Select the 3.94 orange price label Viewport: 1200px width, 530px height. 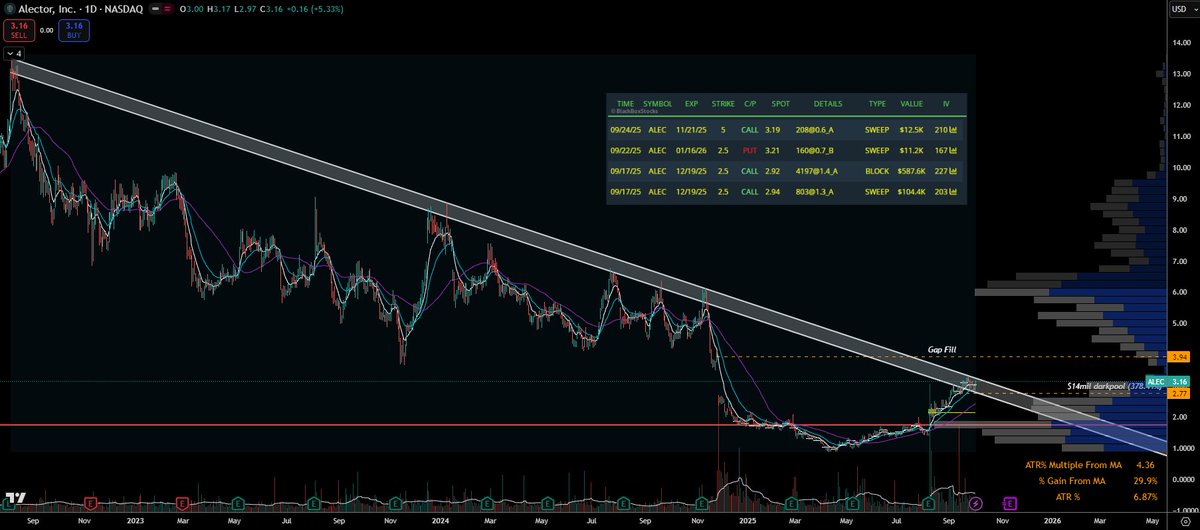click(x=1179, y=356)
